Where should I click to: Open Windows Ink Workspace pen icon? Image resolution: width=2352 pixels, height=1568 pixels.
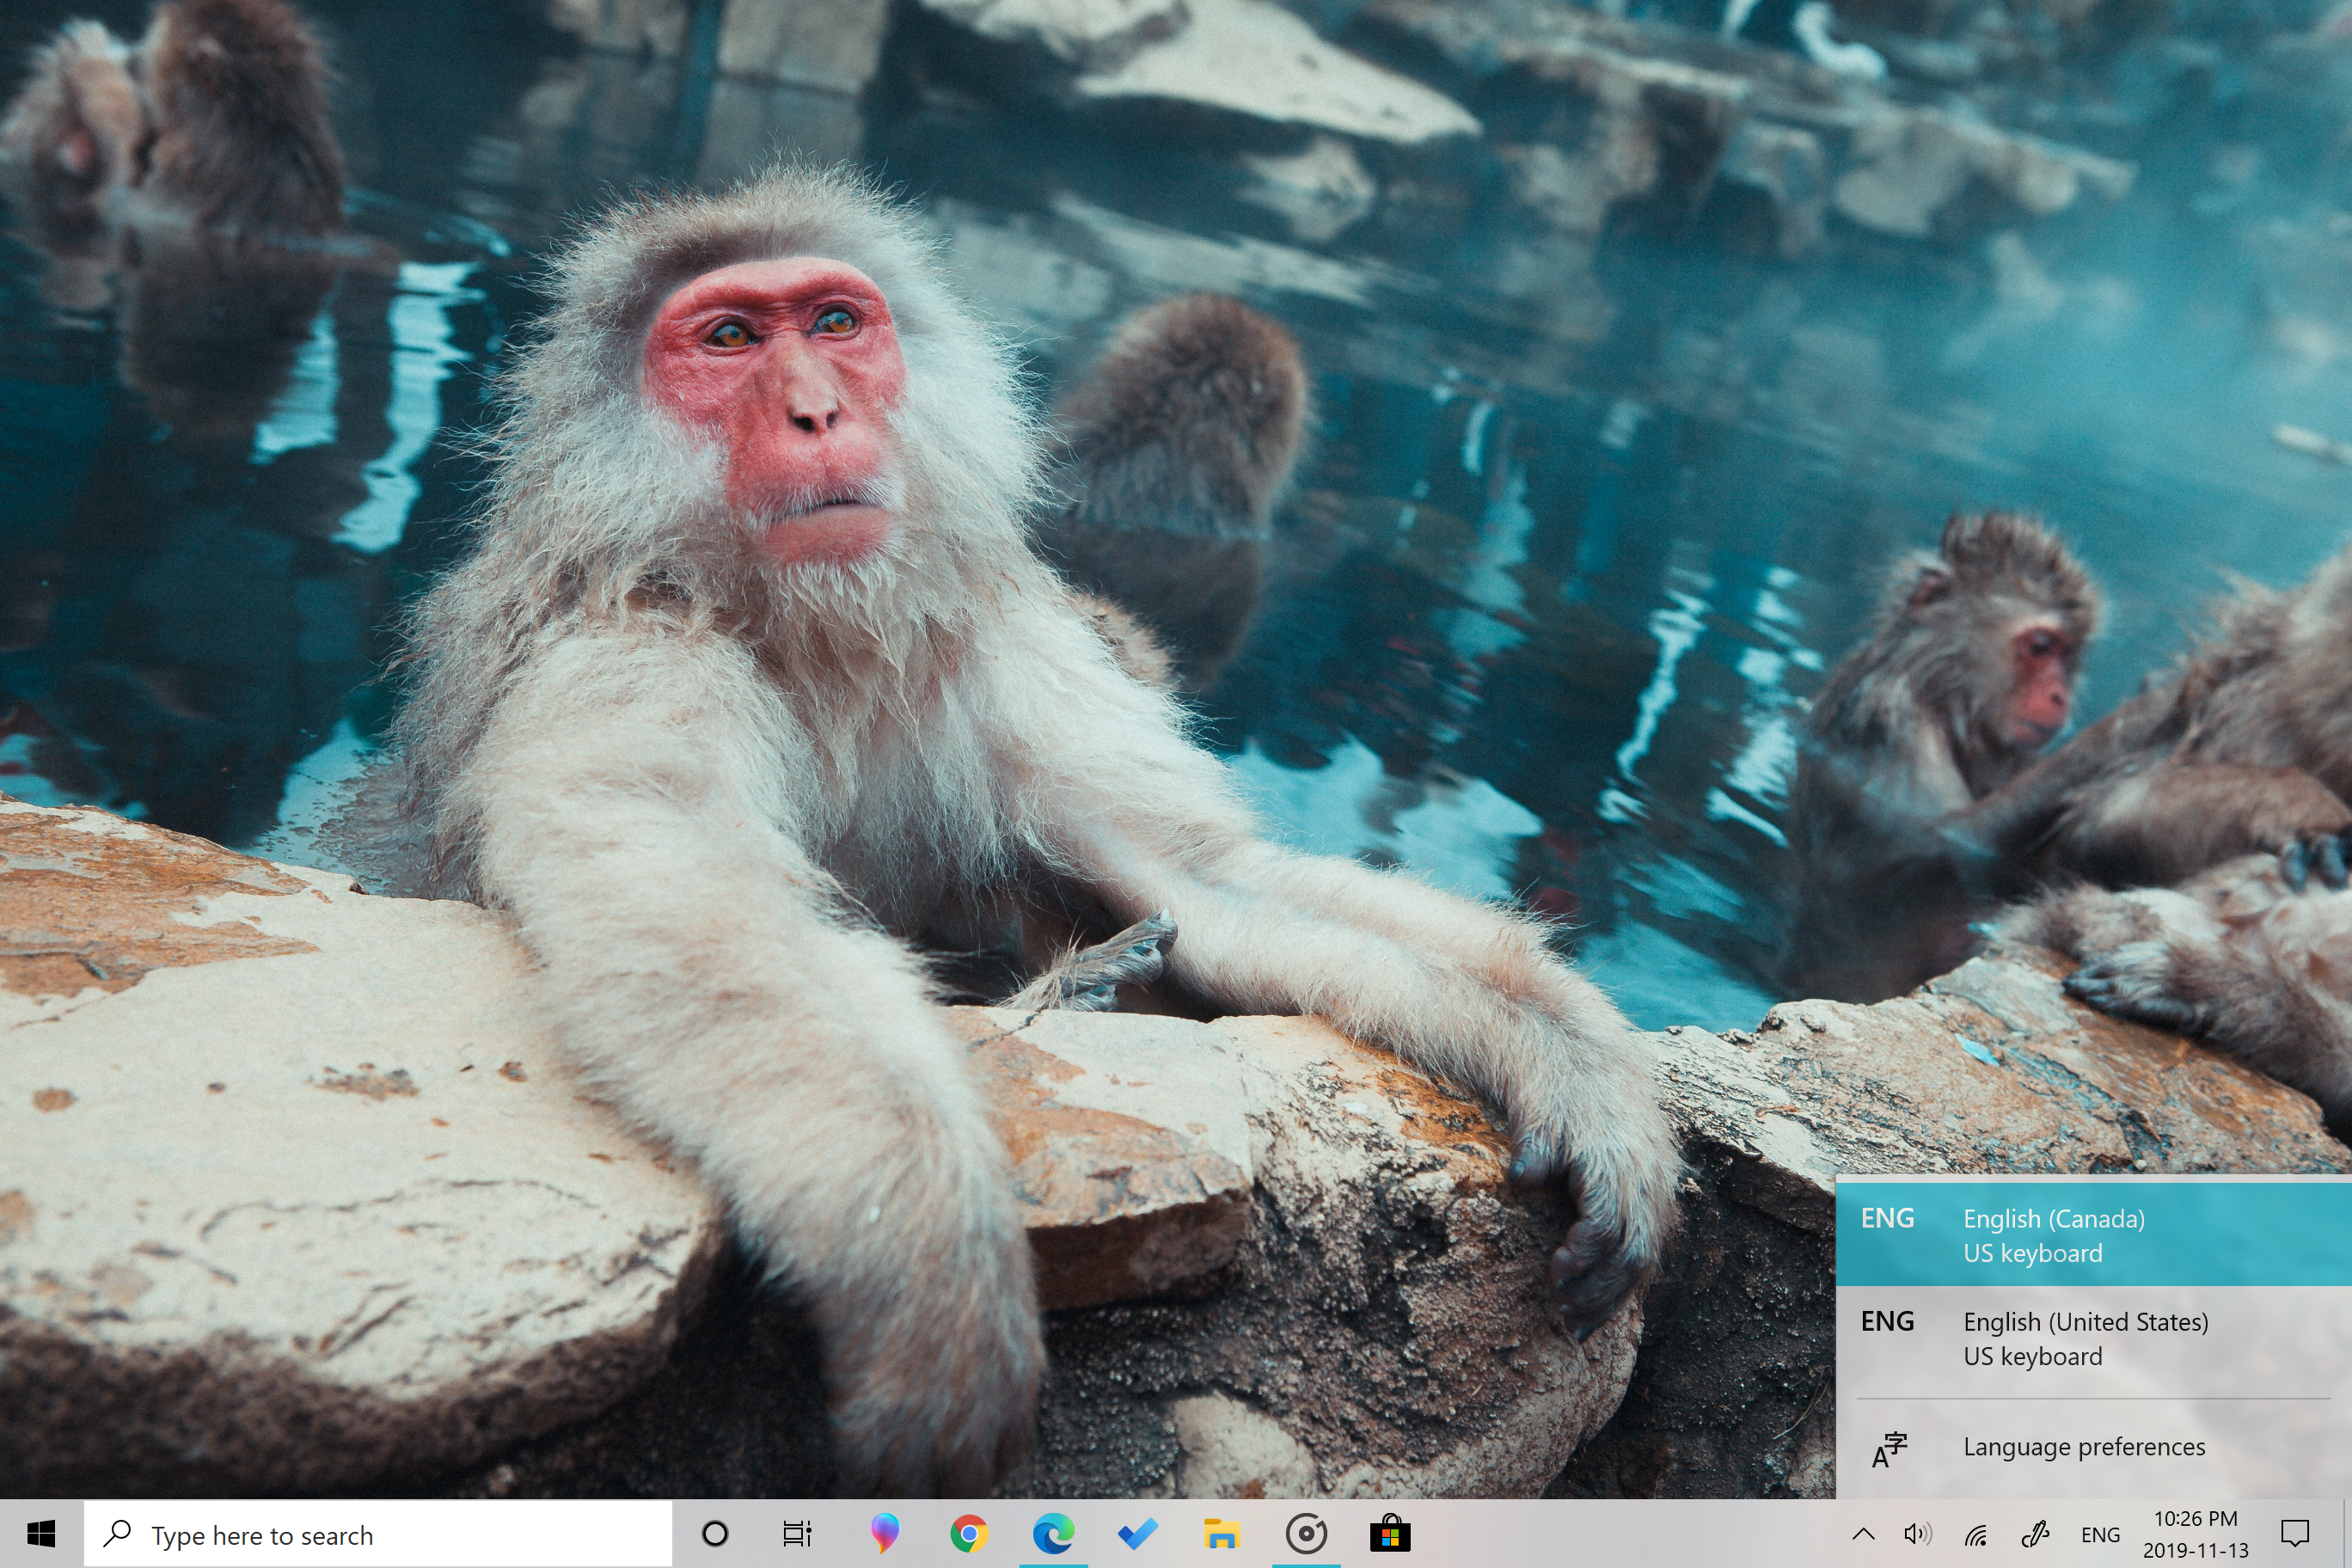(2034, 1534)
